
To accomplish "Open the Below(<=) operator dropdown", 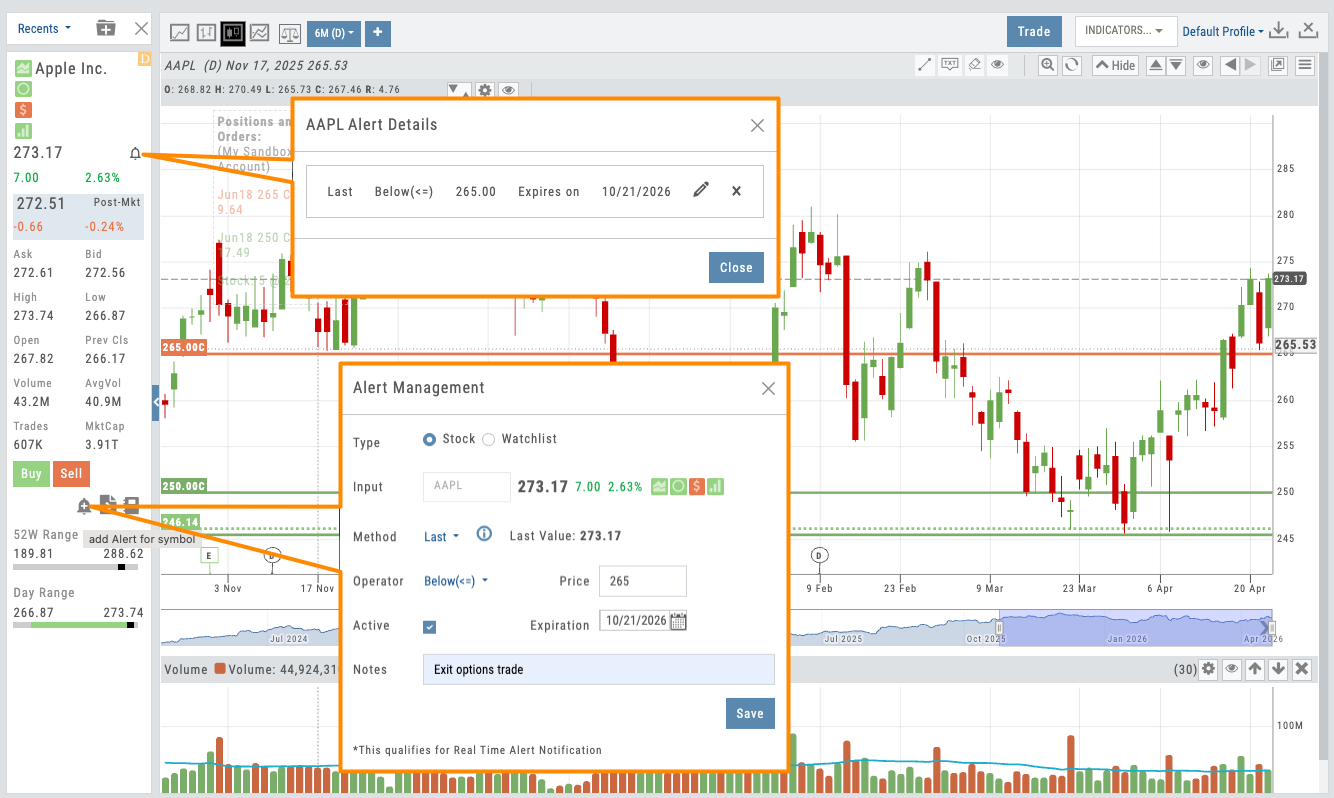I will pos(455,581).
